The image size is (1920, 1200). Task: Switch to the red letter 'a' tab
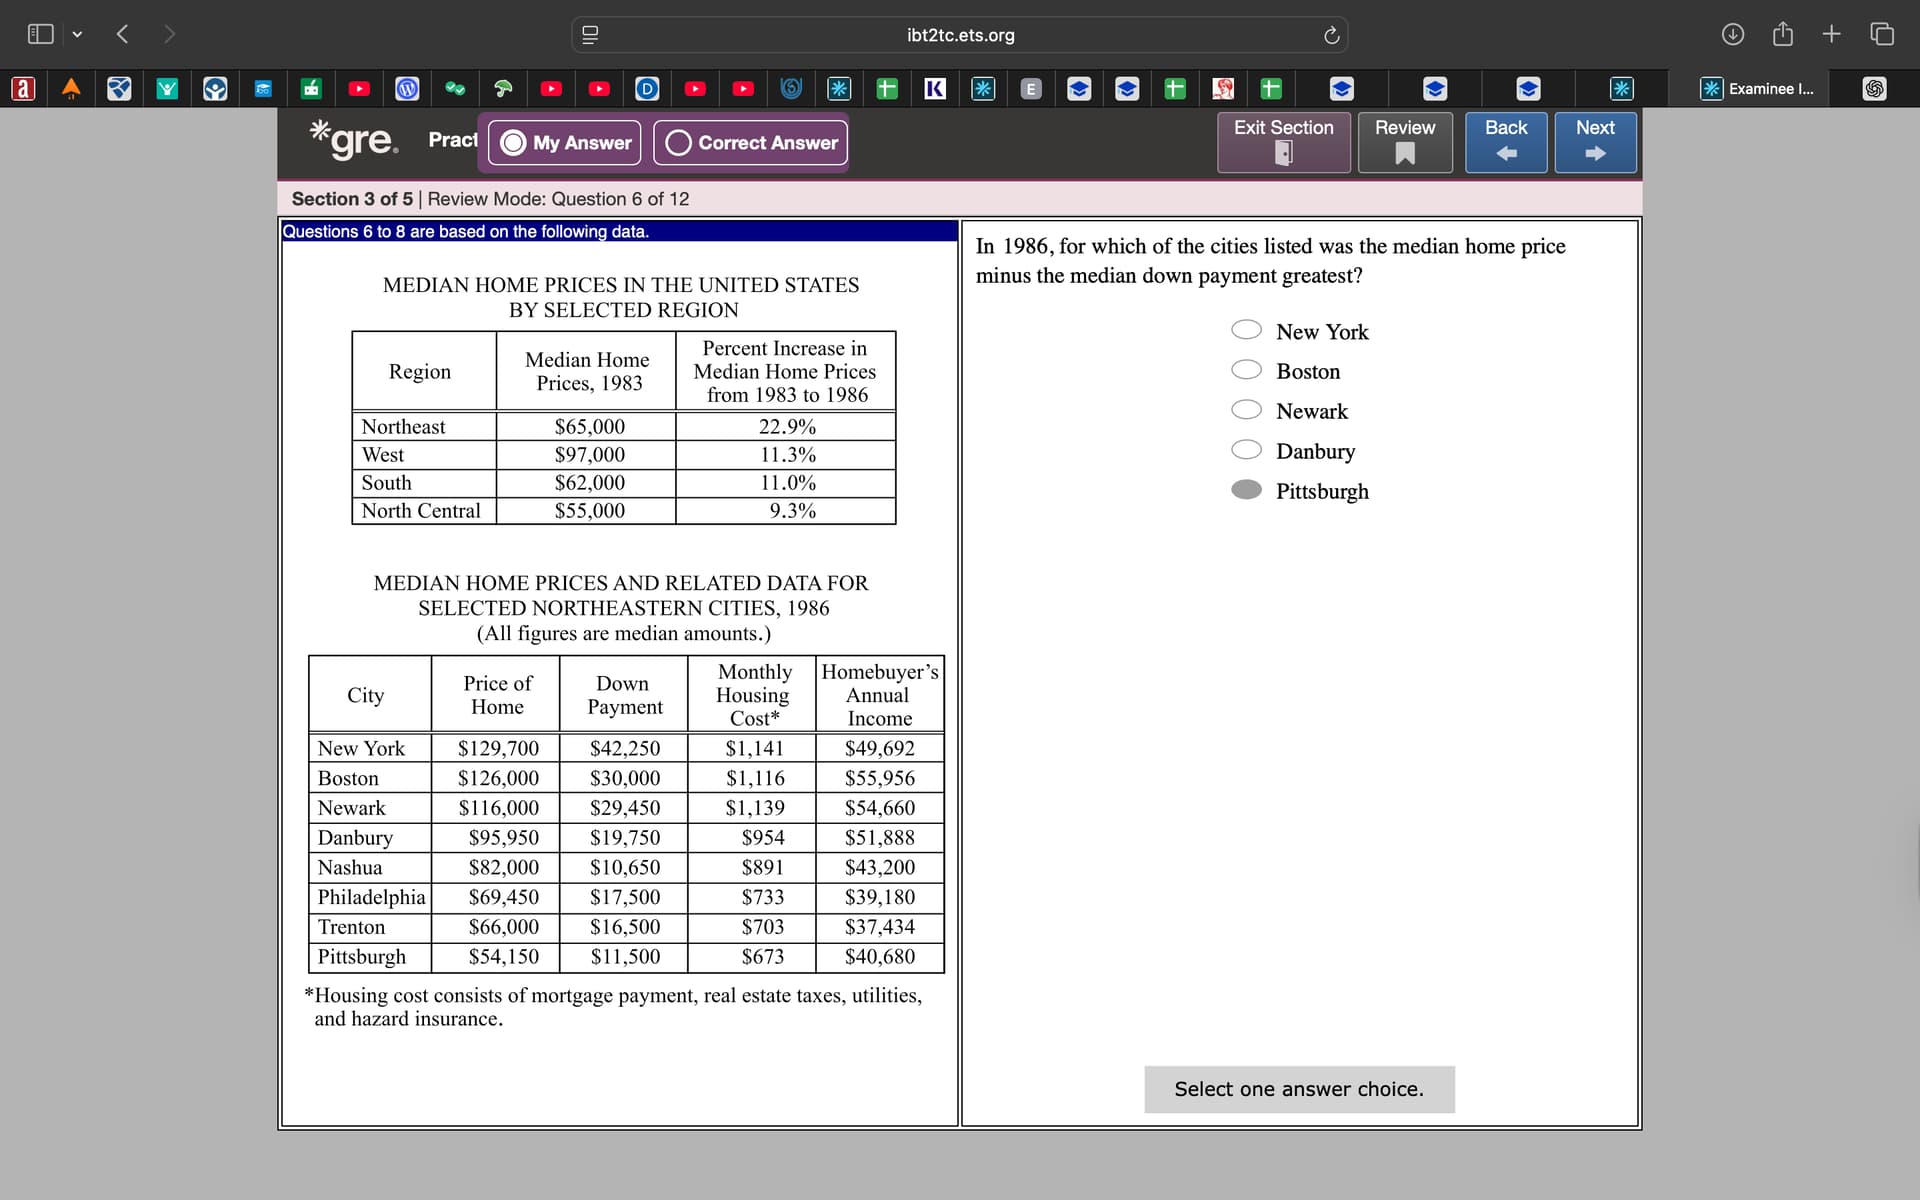(x=23, y=89)
